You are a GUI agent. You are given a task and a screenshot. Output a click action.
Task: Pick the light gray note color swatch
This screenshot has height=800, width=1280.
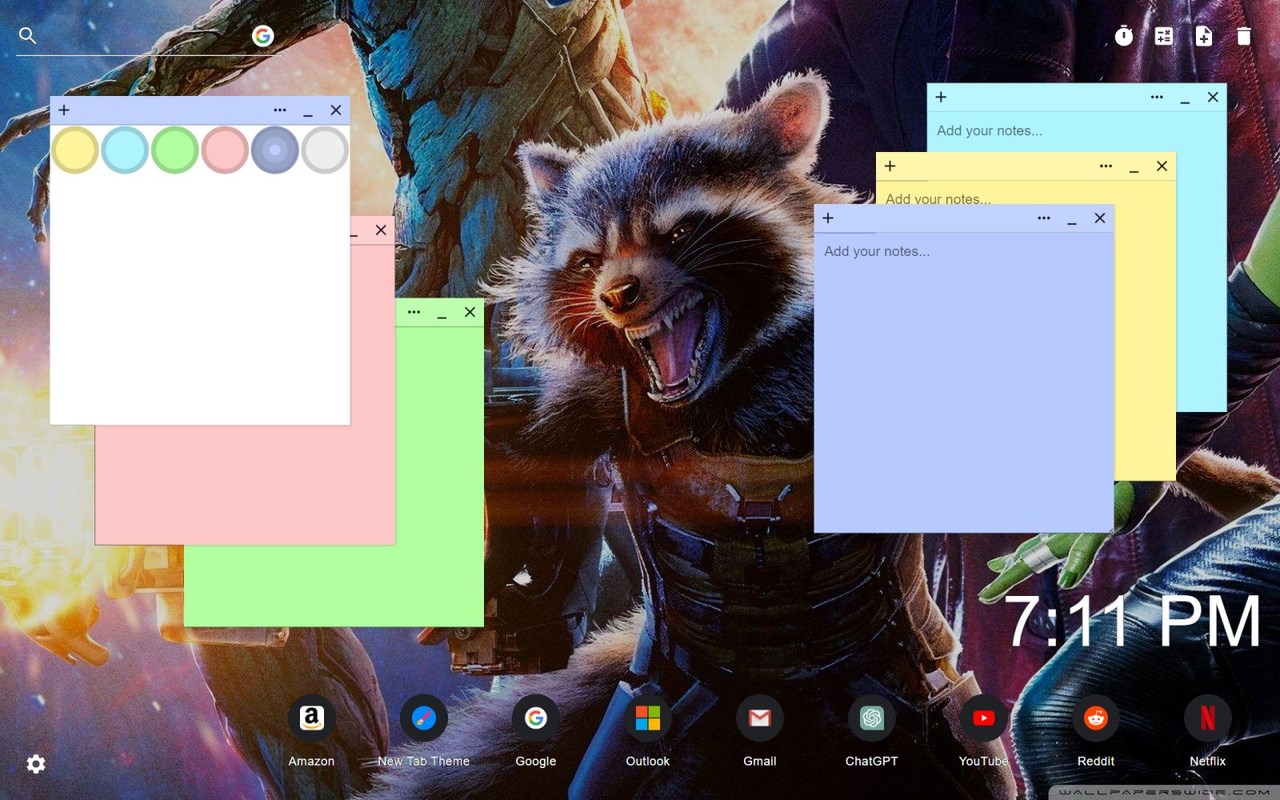point(325,150)
